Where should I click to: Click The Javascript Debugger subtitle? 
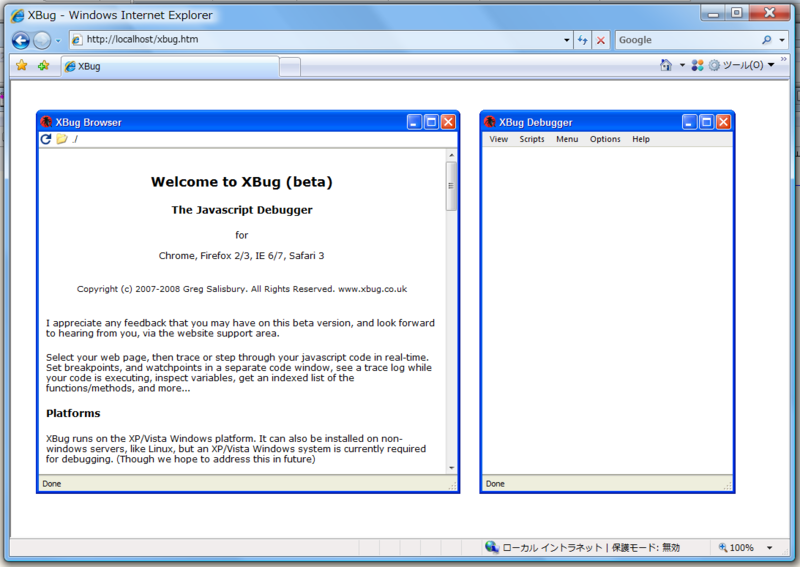(x=242, y=210)
